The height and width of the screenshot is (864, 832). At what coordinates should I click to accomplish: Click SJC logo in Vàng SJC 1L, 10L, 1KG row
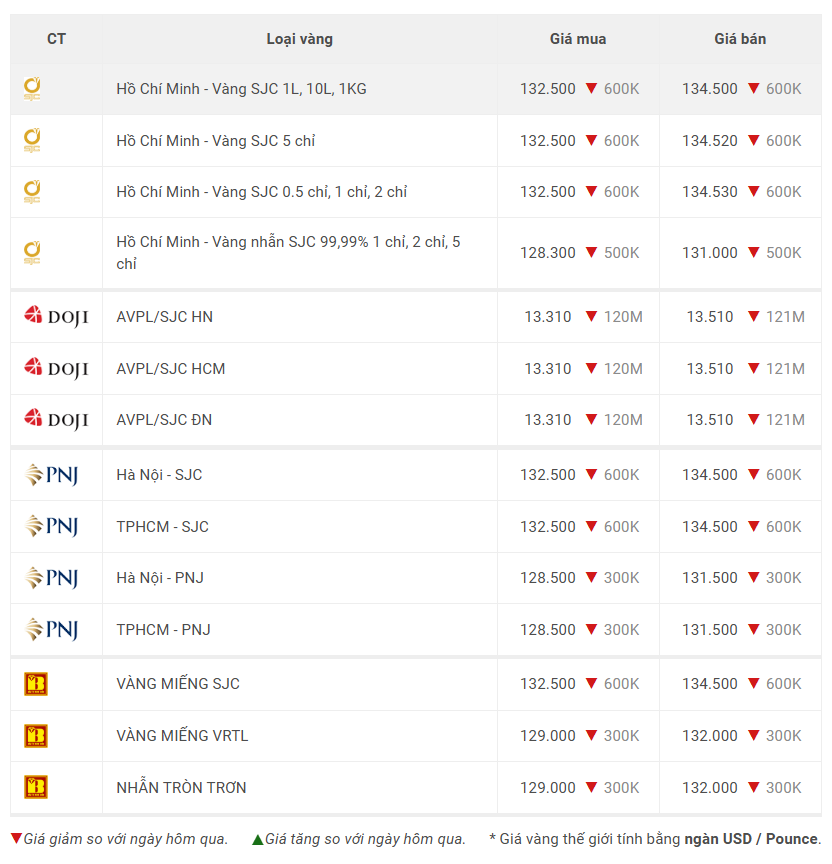(x=32, y=89)
